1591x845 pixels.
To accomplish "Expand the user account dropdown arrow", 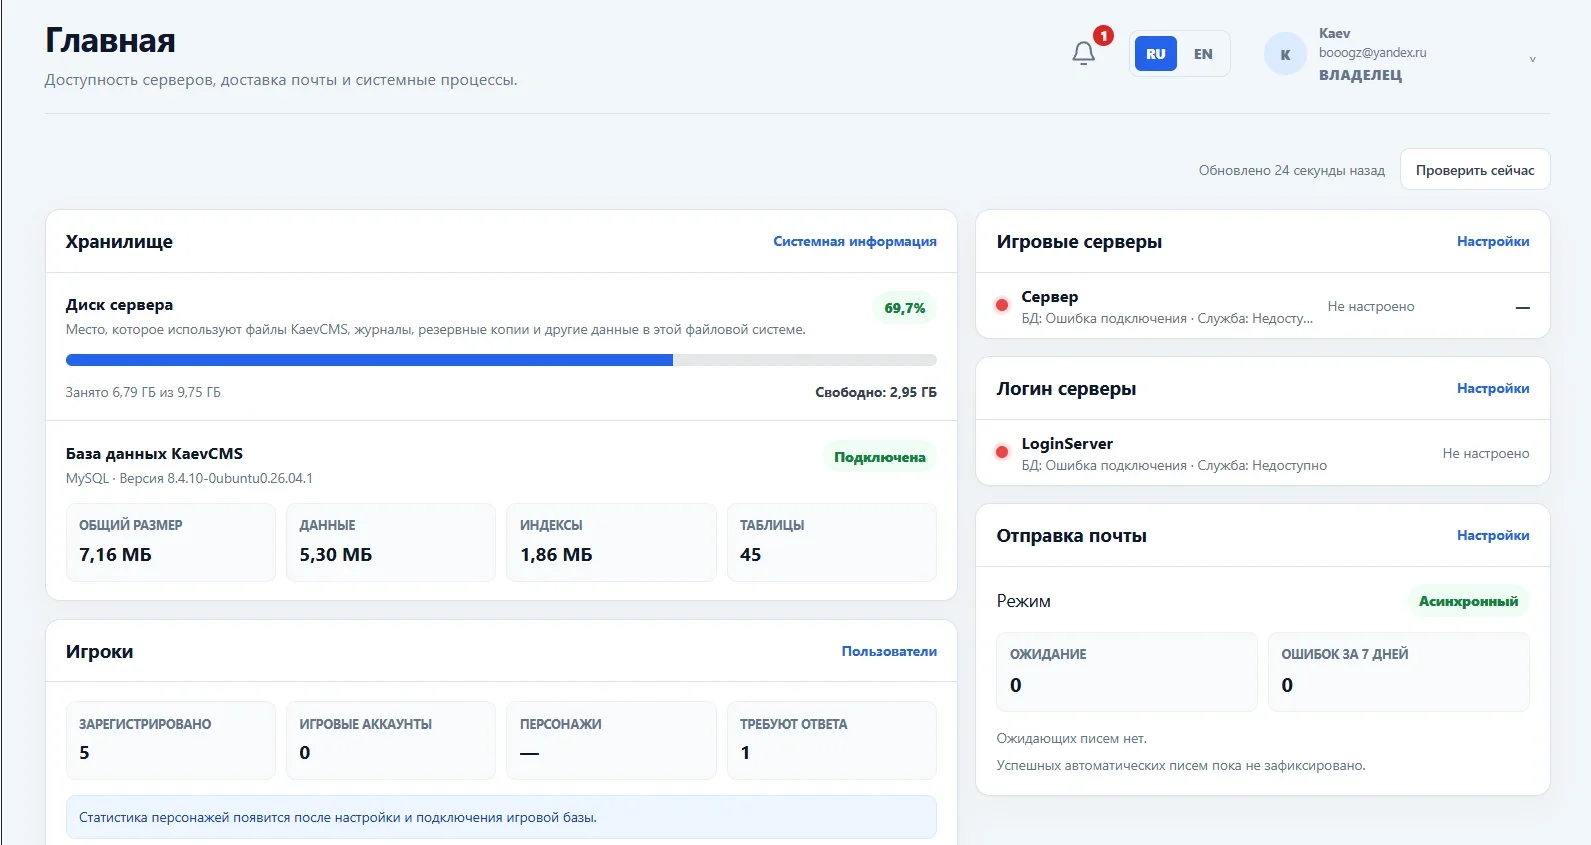I will pyautogui.click(x=1532, y=59).
